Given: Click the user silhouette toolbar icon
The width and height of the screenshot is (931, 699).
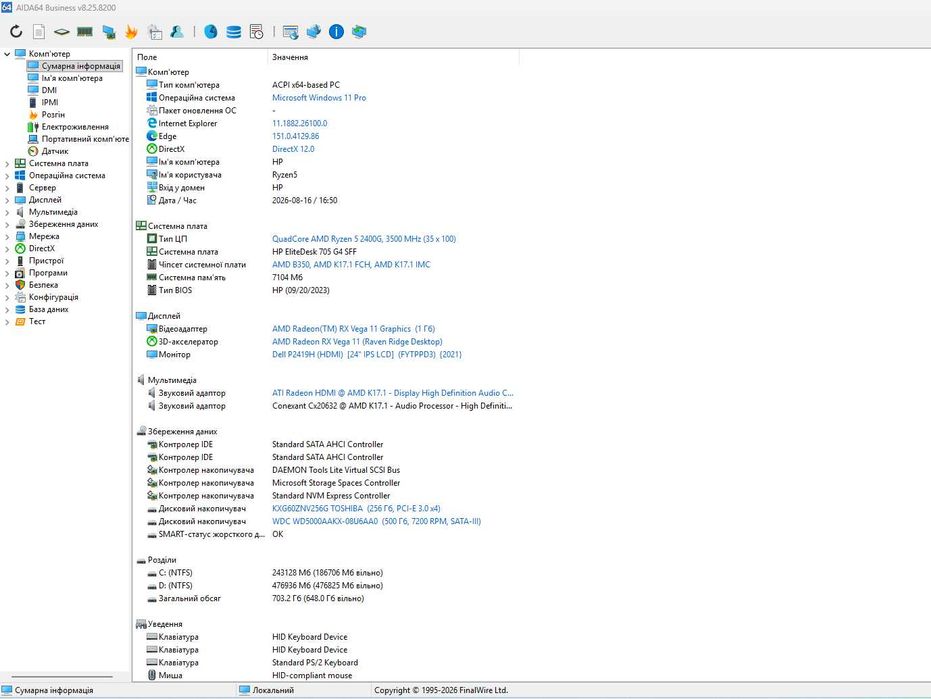Looking at the screenshot, I should 177,31.
